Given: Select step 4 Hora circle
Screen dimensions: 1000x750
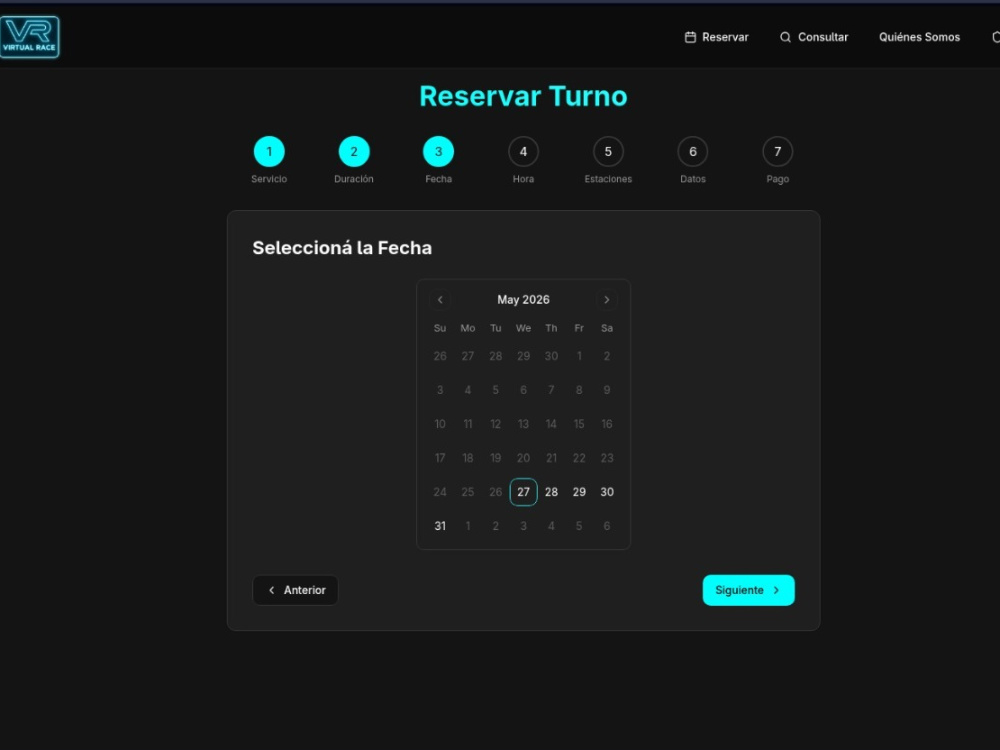Looking at the screenshot, I should pos(524,152).
